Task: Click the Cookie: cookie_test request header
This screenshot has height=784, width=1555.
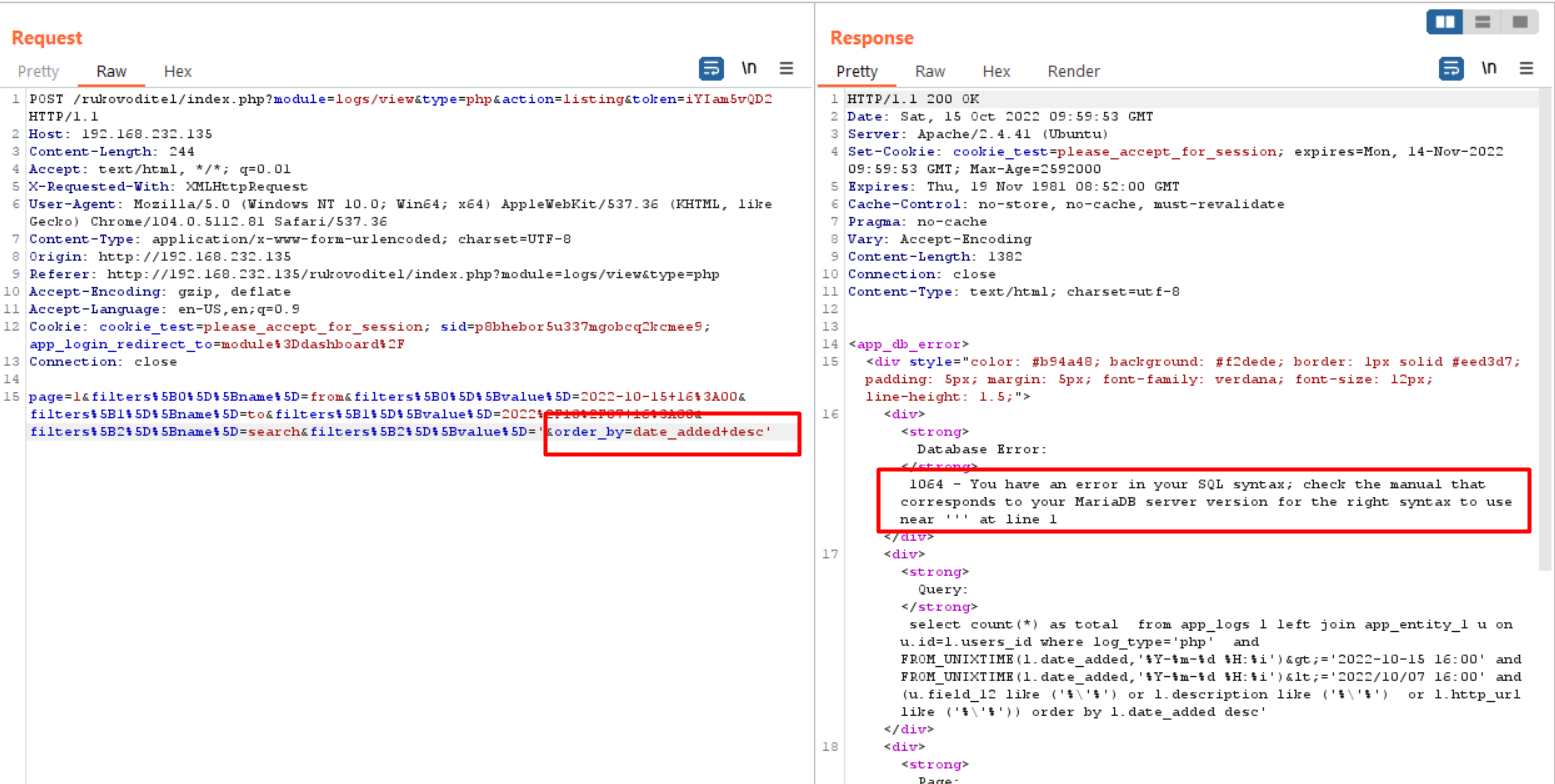Action: pyautogui.click(x=370, y=335)
